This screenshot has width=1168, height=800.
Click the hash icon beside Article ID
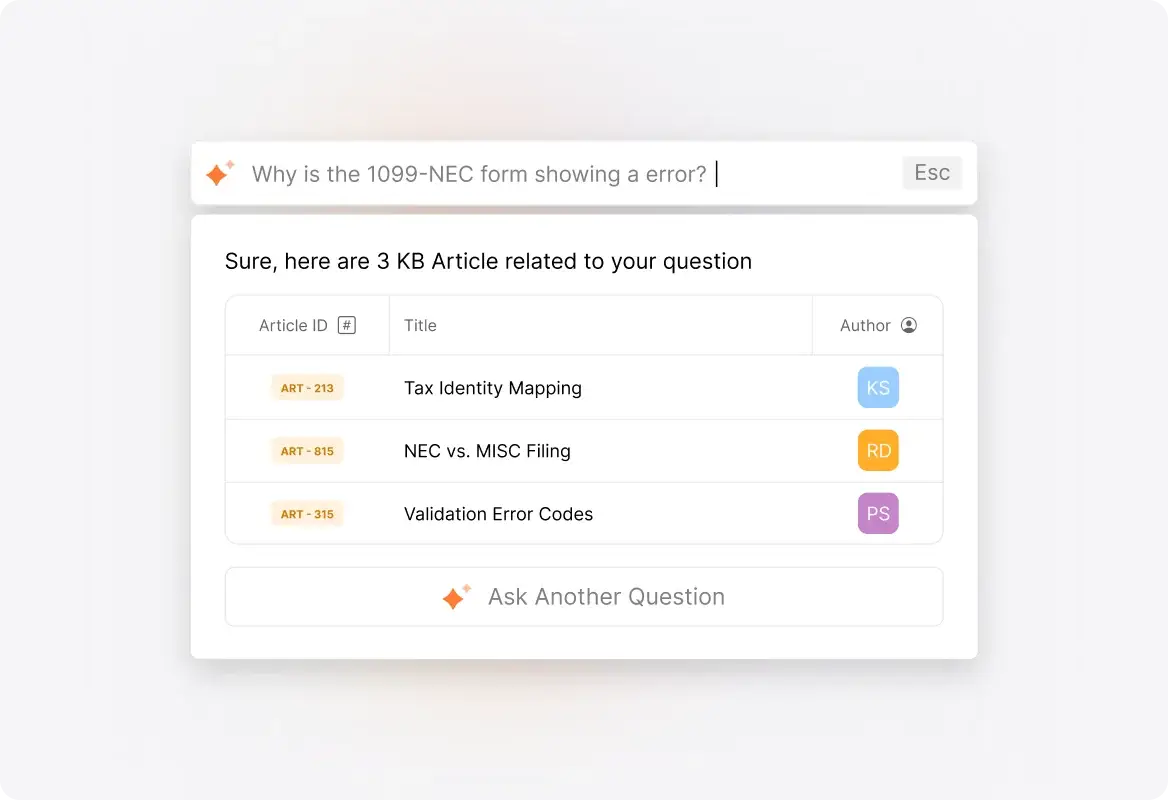[x=346, y=326]
